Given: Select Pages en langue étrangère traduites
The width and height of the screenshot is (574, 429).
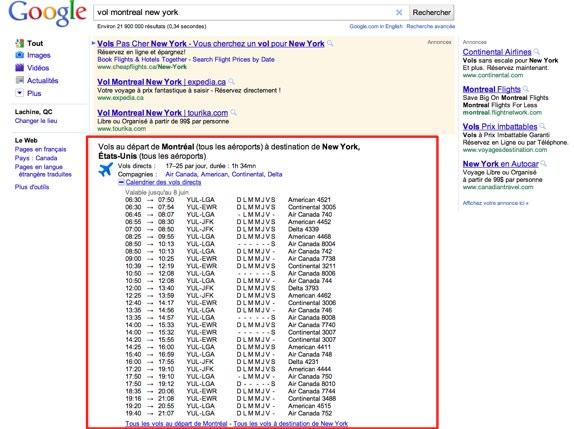Looking at the screenshot, I should point(43,171).
